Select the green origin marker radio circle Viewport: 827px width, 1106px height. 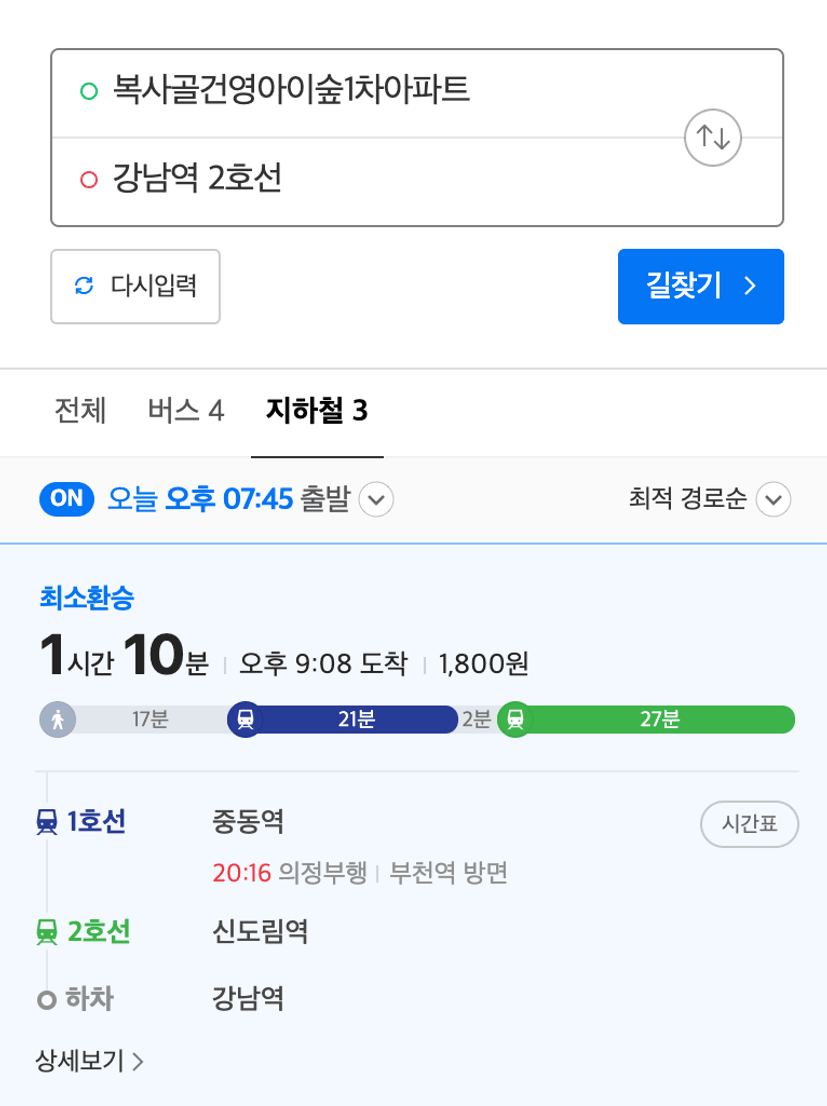tap(89, 91)
